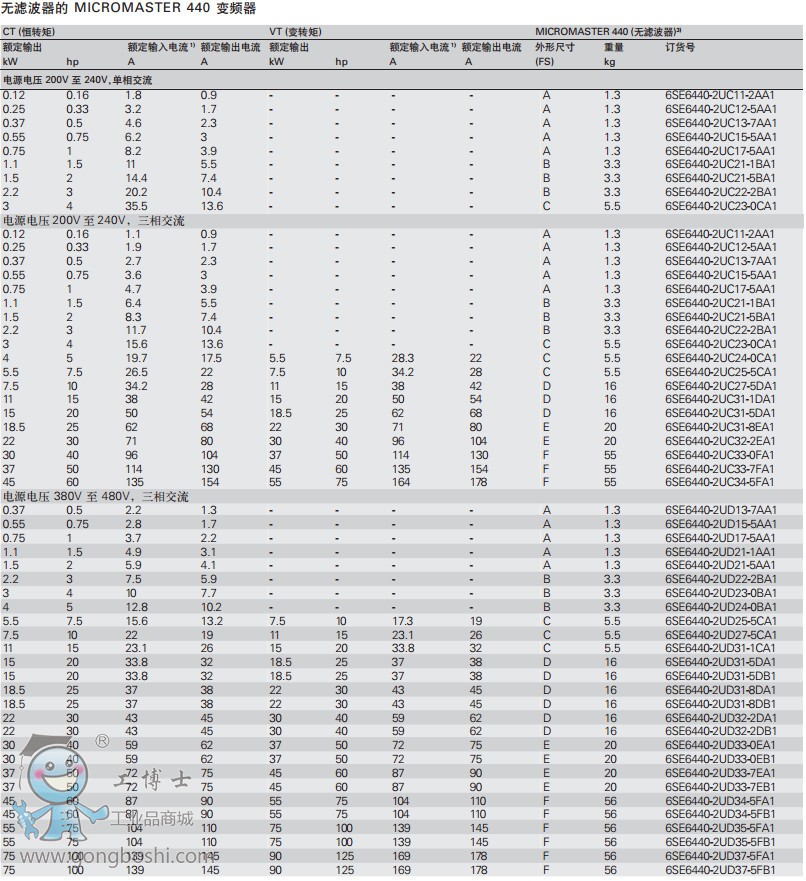The height and width of the screenshot is (881, 806).
Task: Select order number "6SE6440-2UD34-5FA1"
Action: pos(720,801)
